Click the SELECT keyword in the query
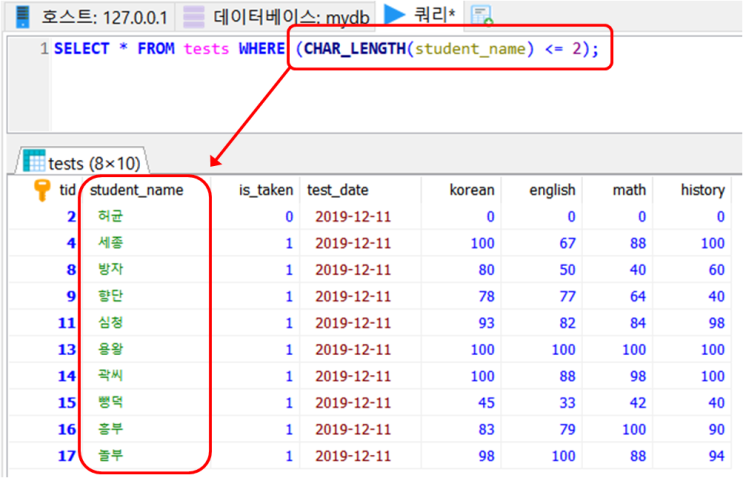Viewport: 743px width, 478px height. click(x=82, y=48)
